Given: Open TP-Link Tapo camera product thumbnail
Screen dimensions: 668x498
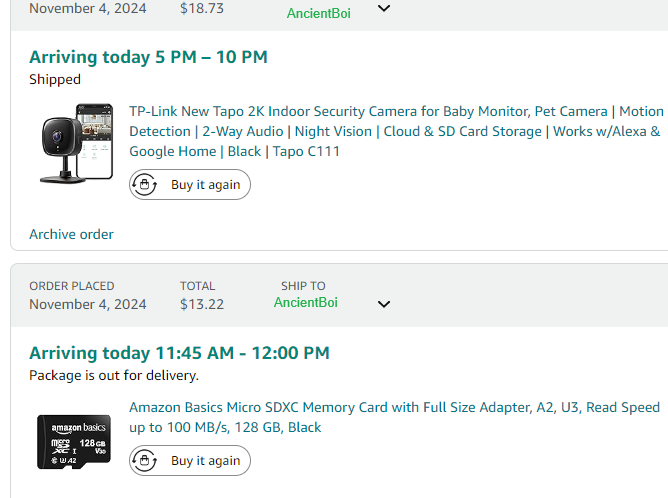Looking at the screenshot, I should [77, 144].
